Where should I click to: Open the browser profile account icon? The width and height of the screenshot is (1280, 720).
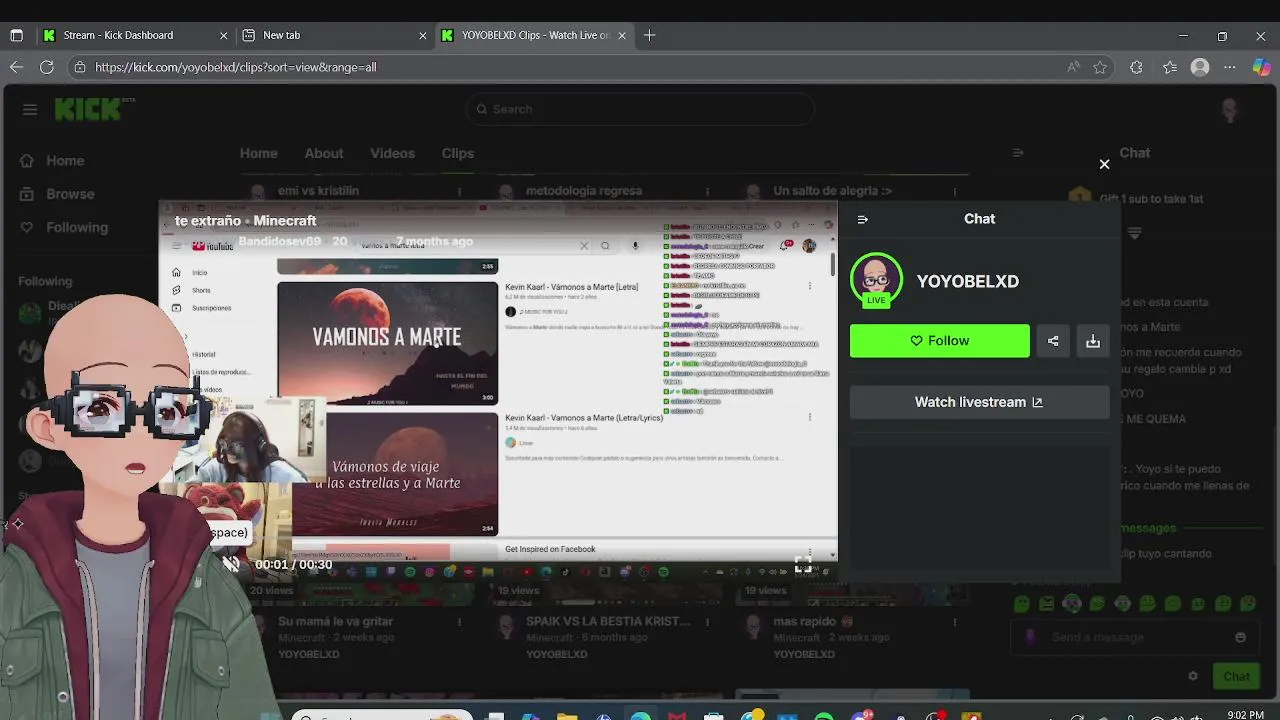click(1200, 67)
